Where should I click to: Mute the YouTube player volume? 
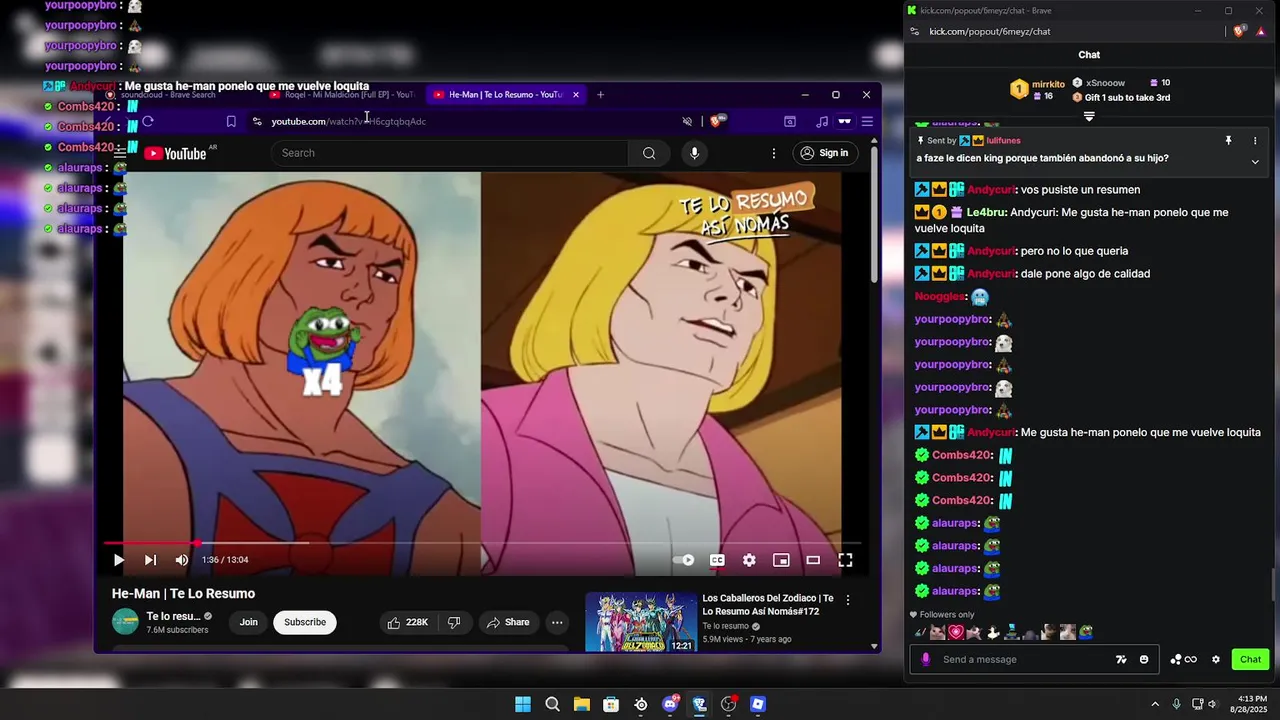(181, 560)
